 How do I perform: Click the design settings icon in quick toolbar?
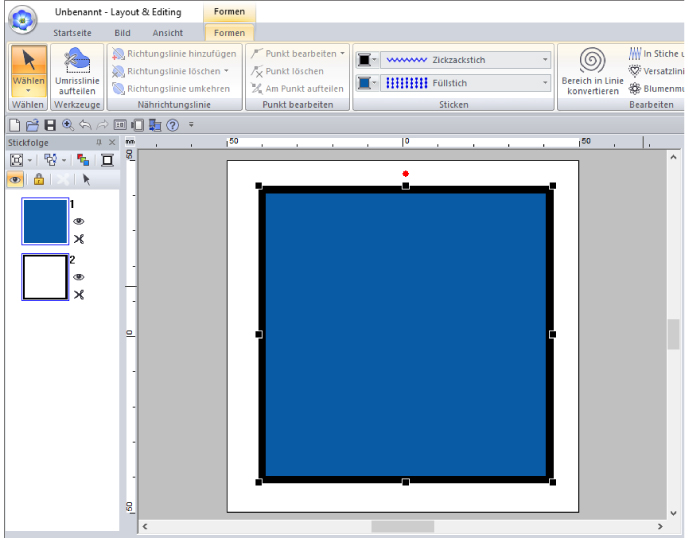pyautogui.click(x=120, y=125)
